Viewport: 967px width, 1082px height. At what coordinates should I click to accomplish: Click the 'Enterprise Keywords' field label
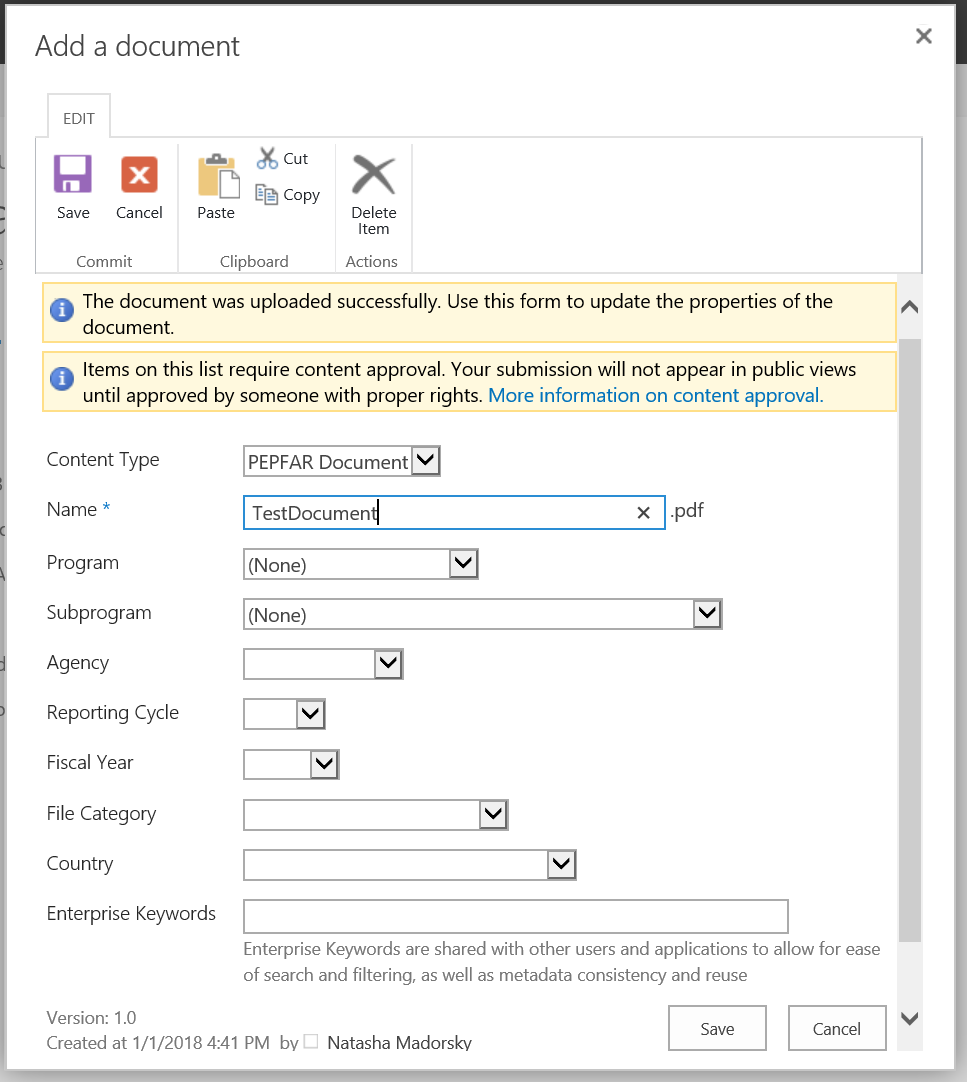(x=131, y=914)
